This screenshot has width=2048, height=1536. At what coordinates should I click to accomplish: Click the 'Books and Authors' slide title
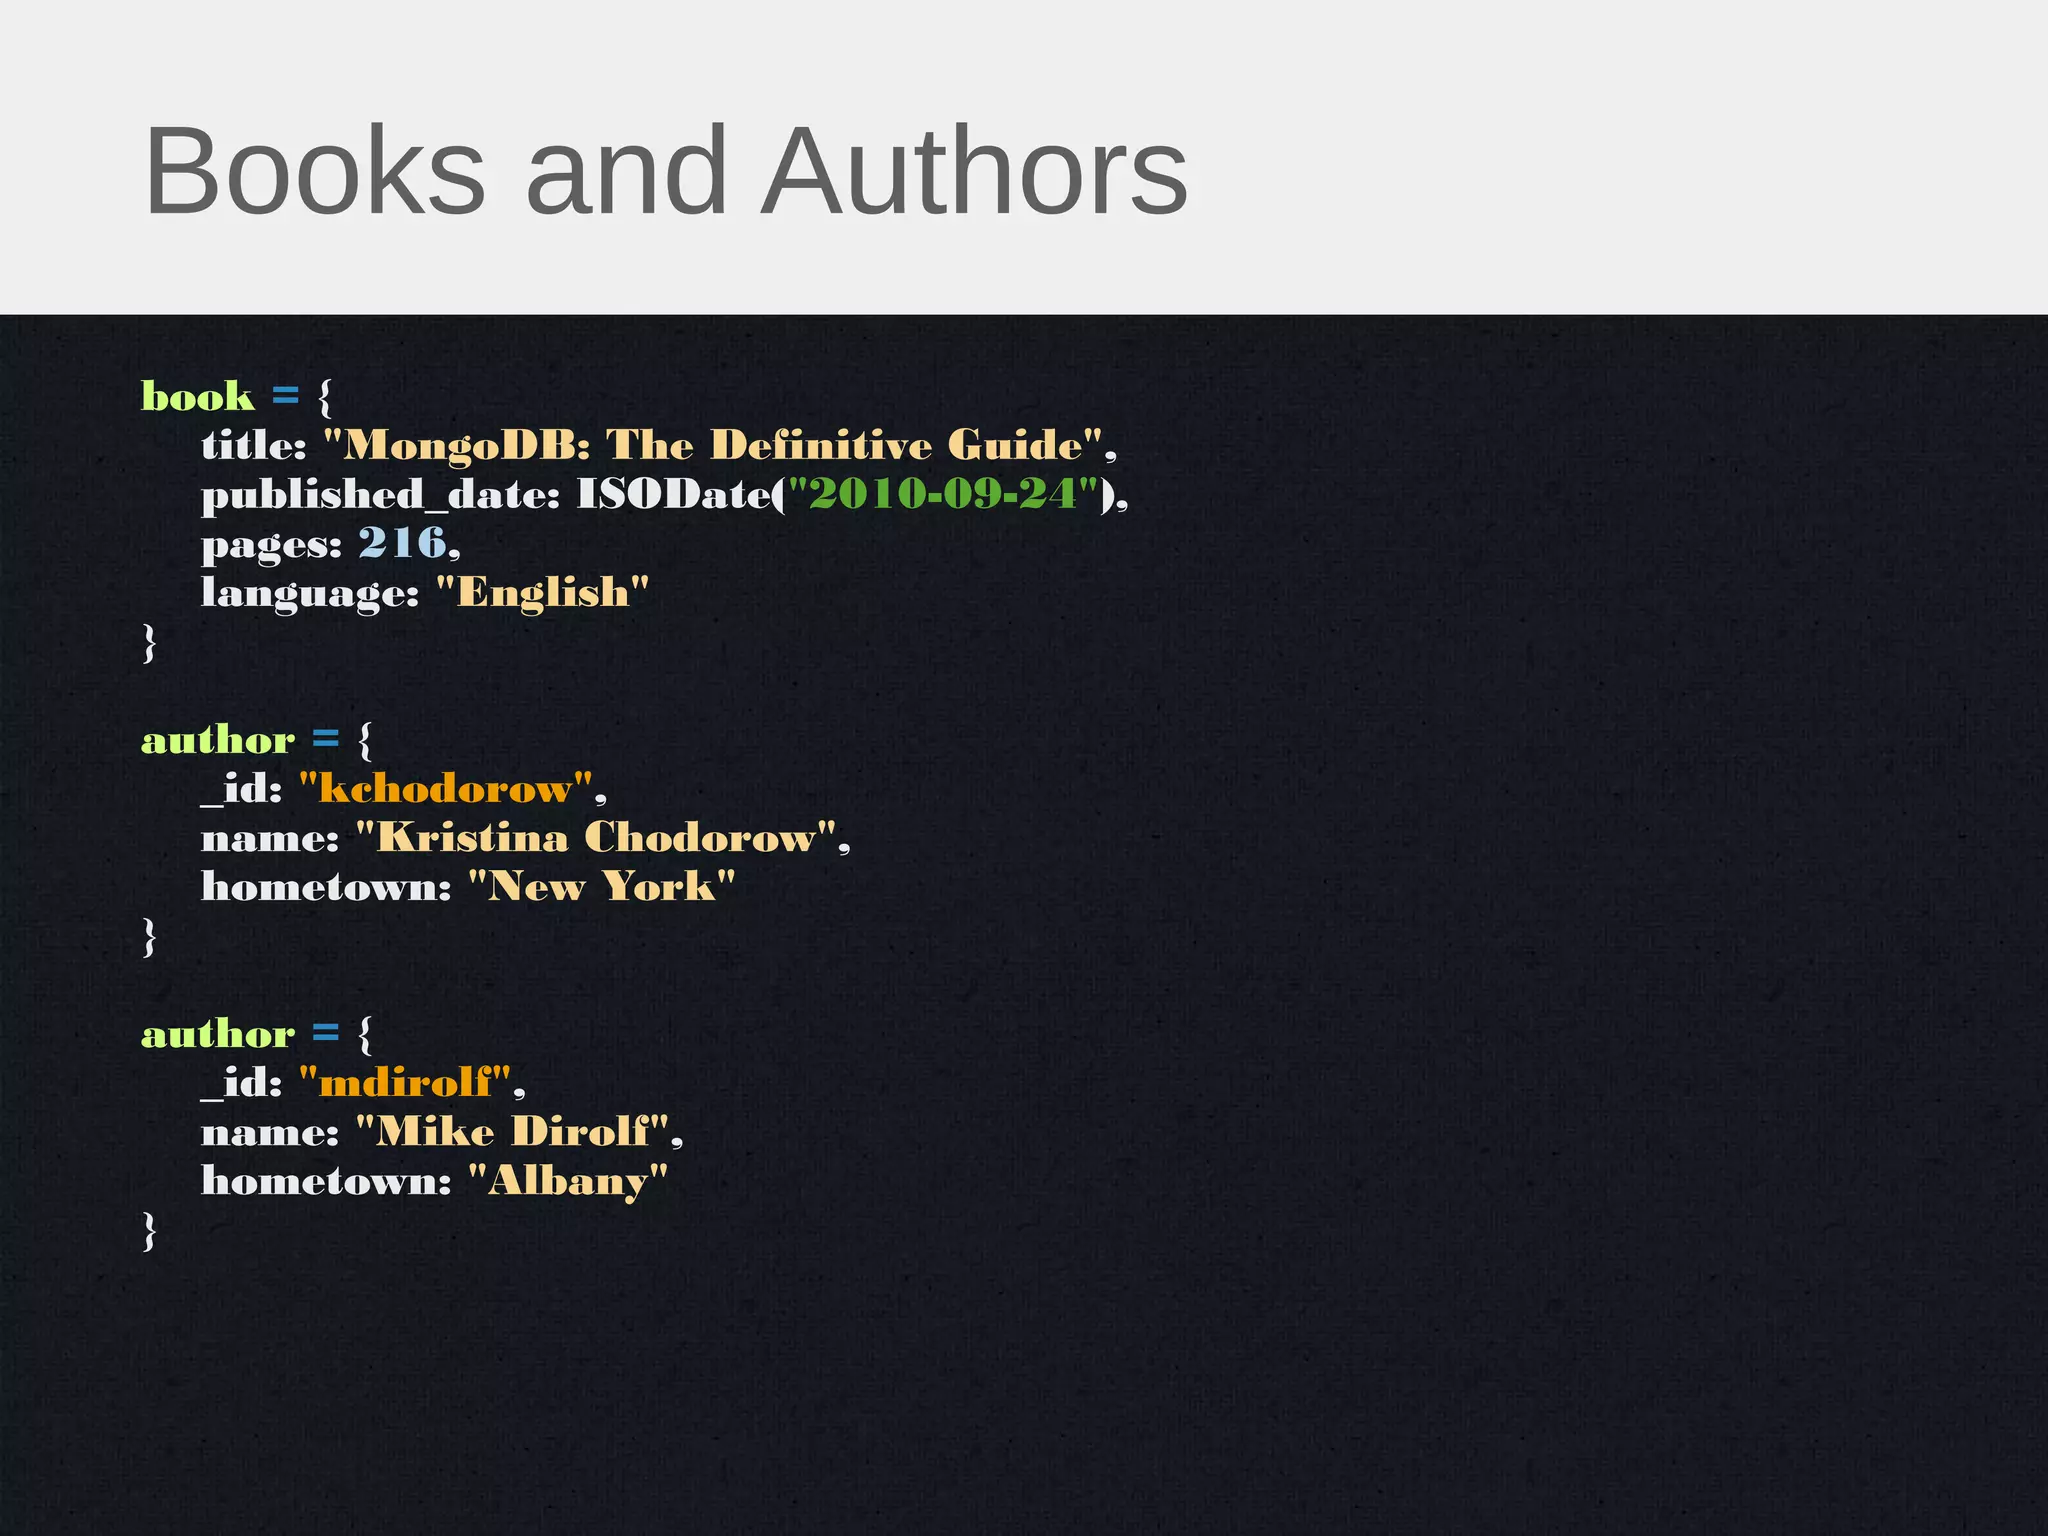666,170
